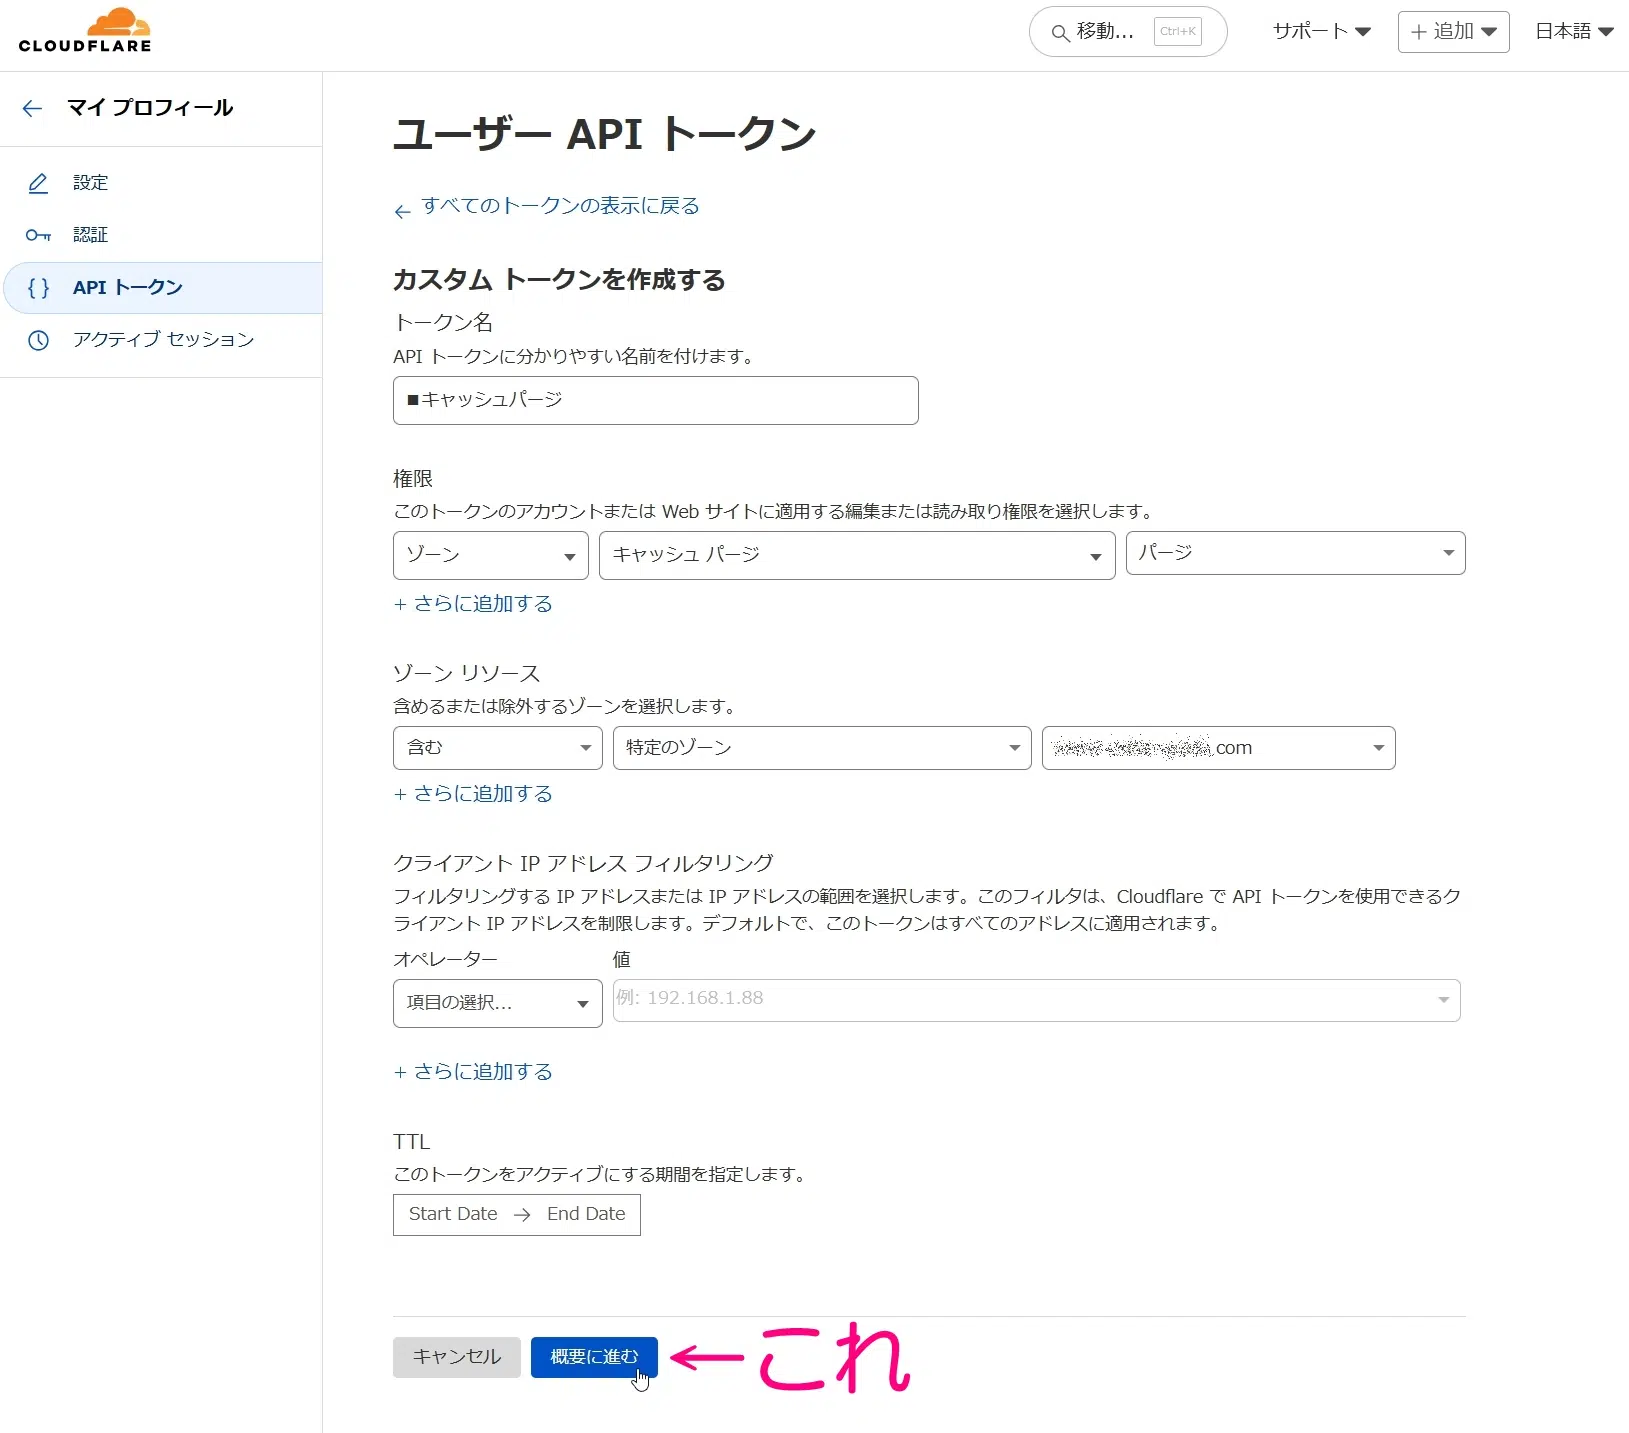Screen dimensions: 1629x1433
Task: Click the key icon next to 認証
Action: point(38,235)
